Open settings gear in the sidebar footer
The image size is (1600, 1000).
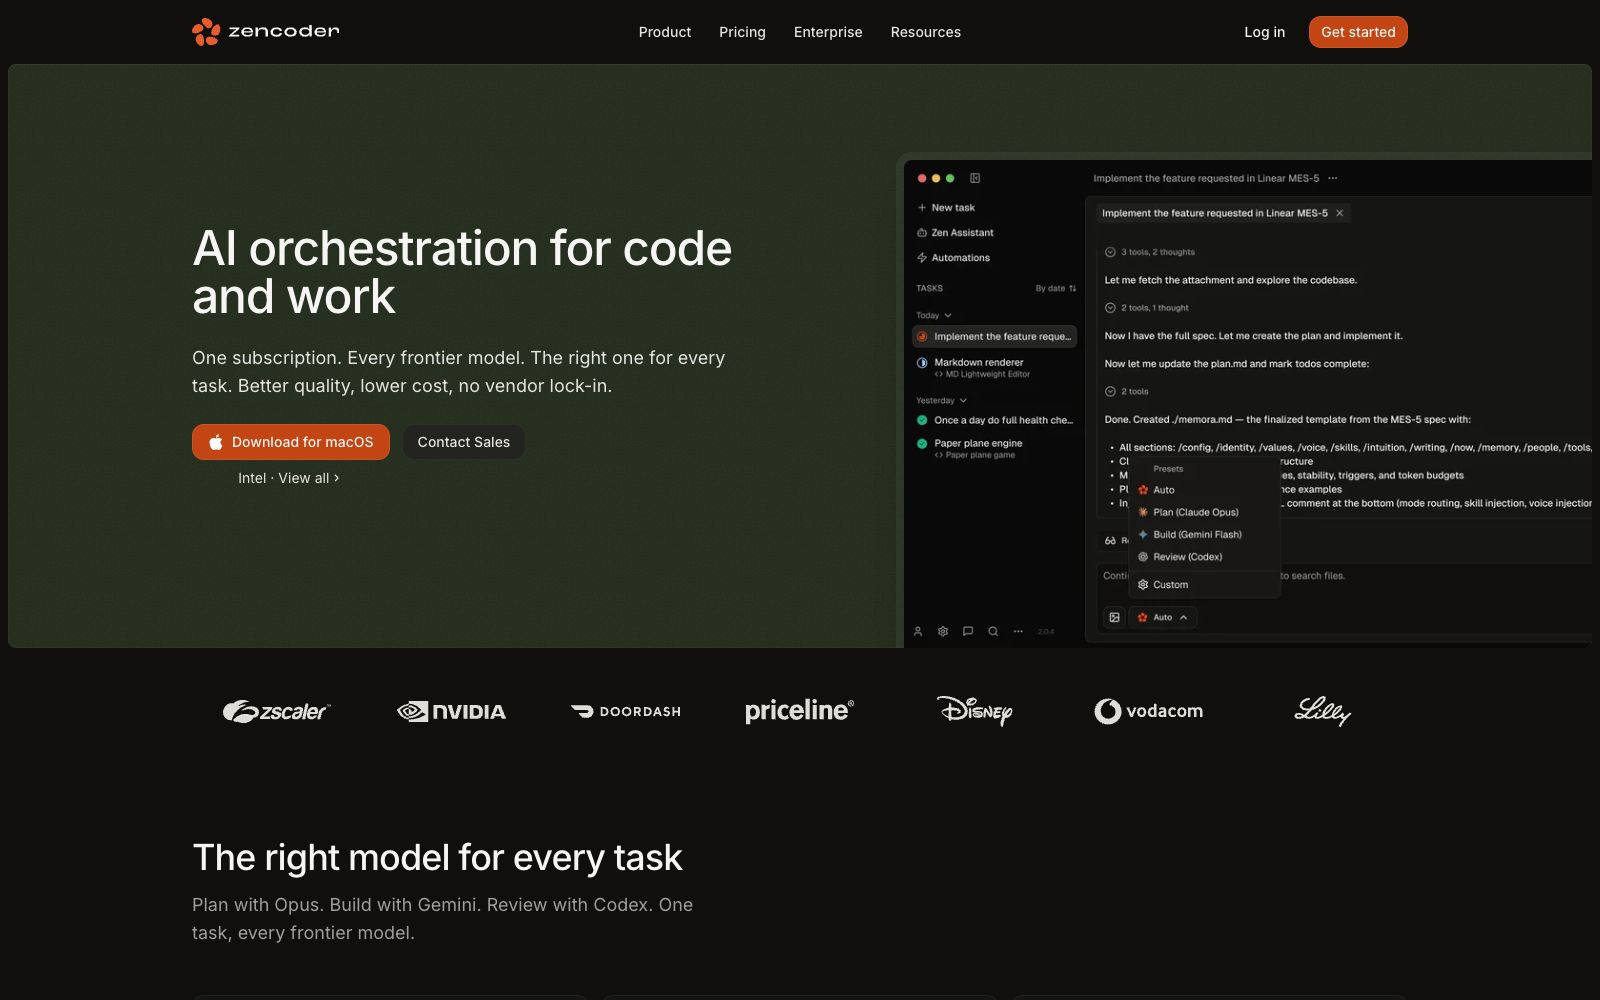pos(943,631)
